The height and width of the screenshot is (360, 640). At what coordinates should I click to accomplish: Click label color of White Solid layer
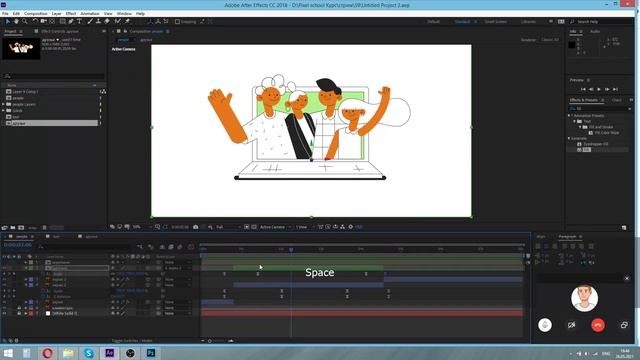coord(31,313)
